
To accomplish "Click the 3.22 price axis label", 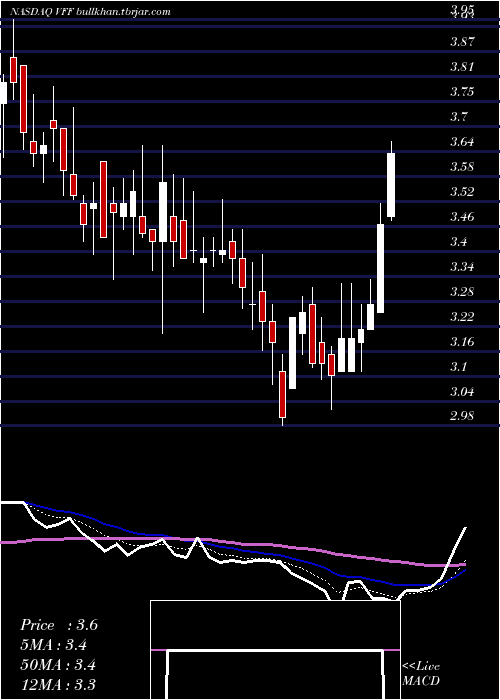I will point(462,317).
